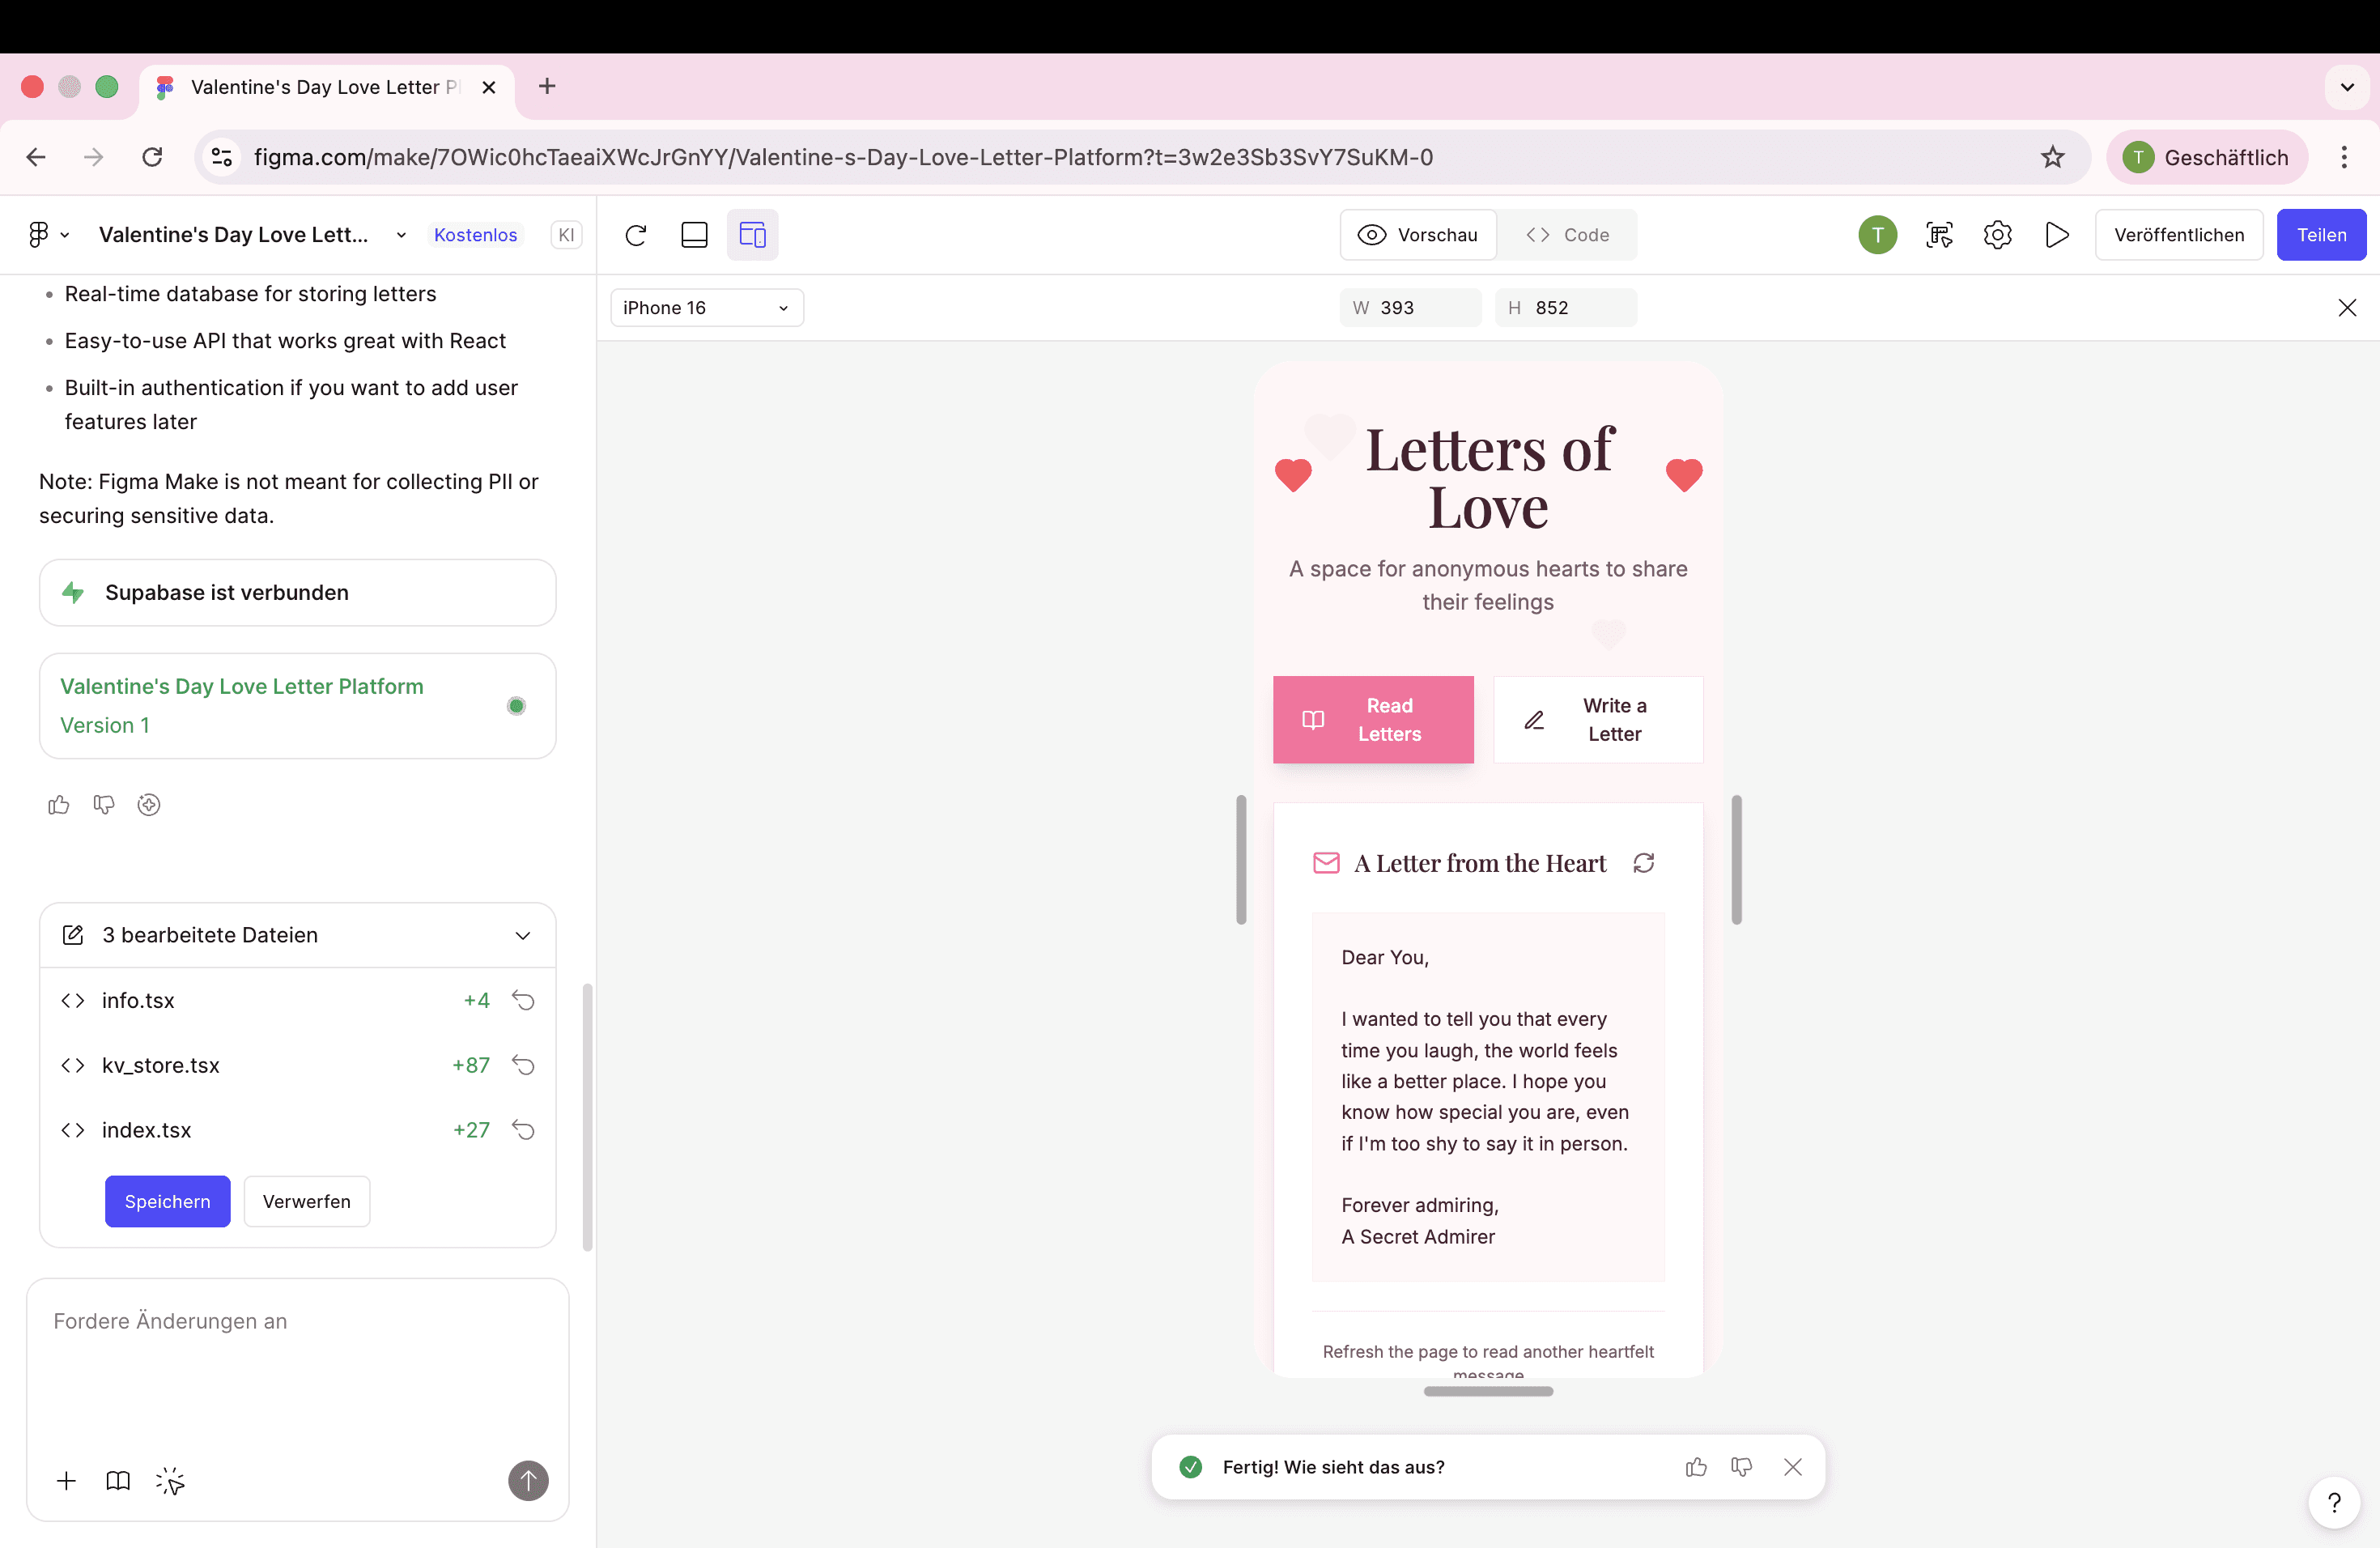
Task: Toggle the KI badge in the header
Action: pyautogui.click(x=566, y=235)
